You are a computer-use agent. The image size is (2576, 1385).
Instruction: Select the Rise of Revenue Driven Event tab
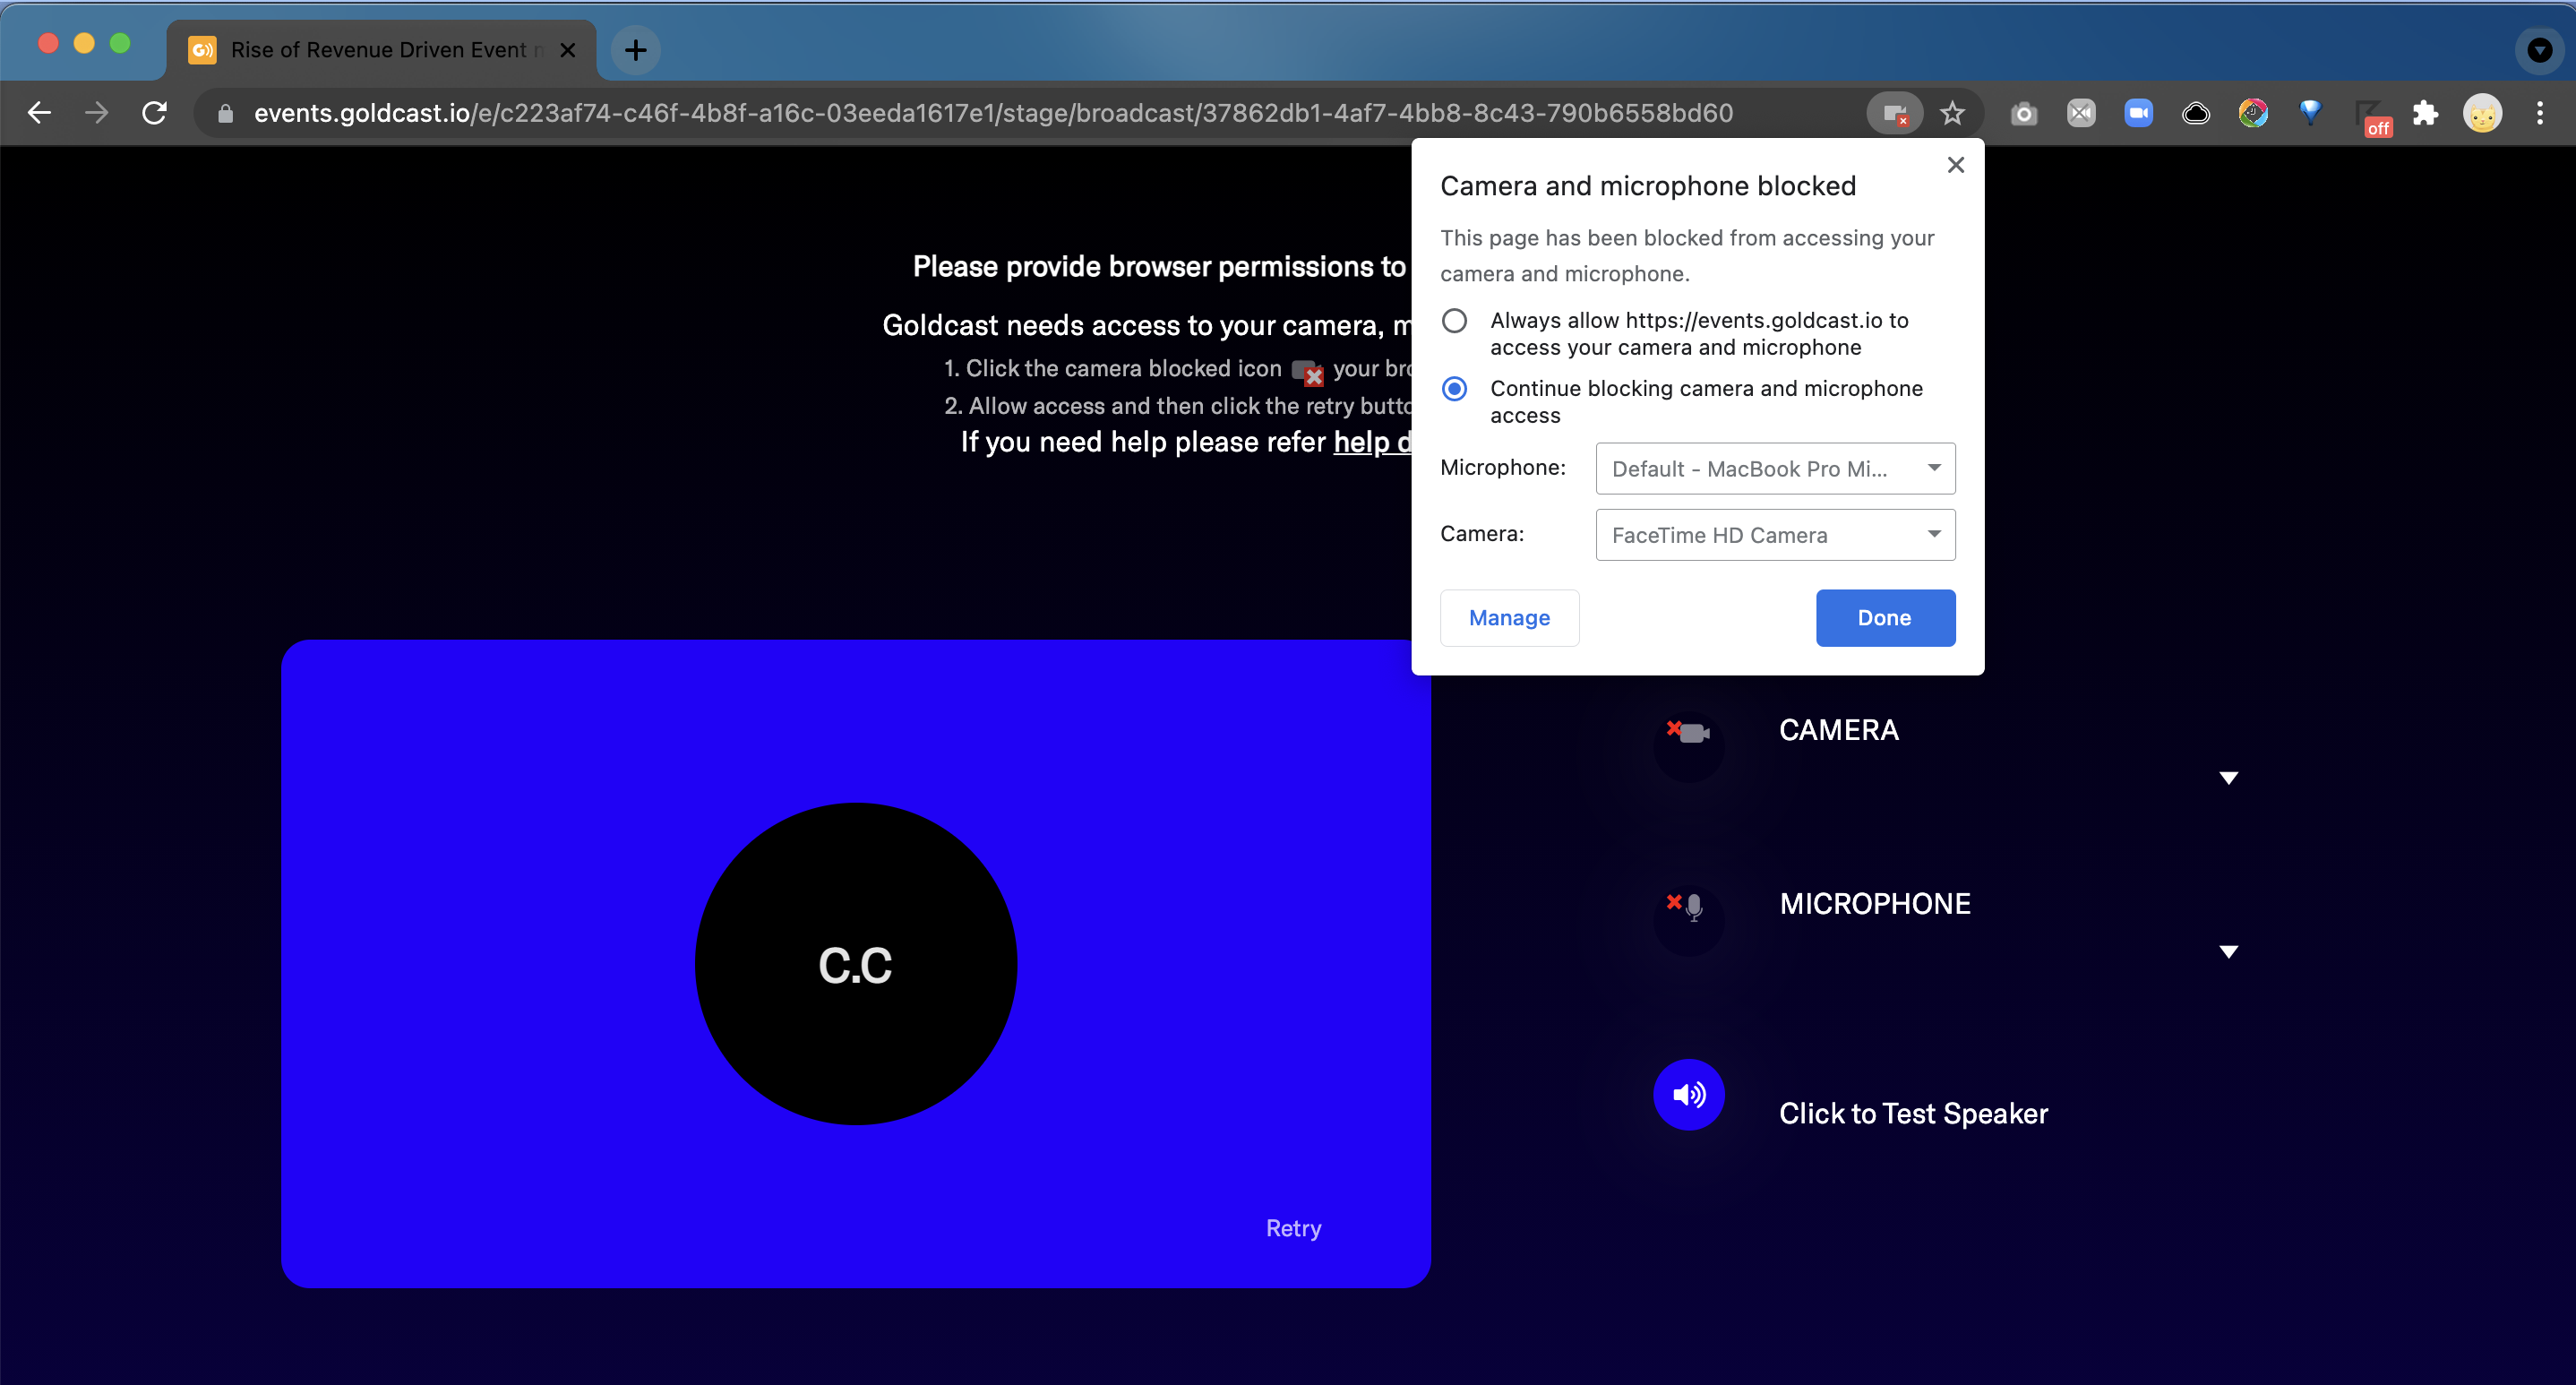(x=381, y=50)
